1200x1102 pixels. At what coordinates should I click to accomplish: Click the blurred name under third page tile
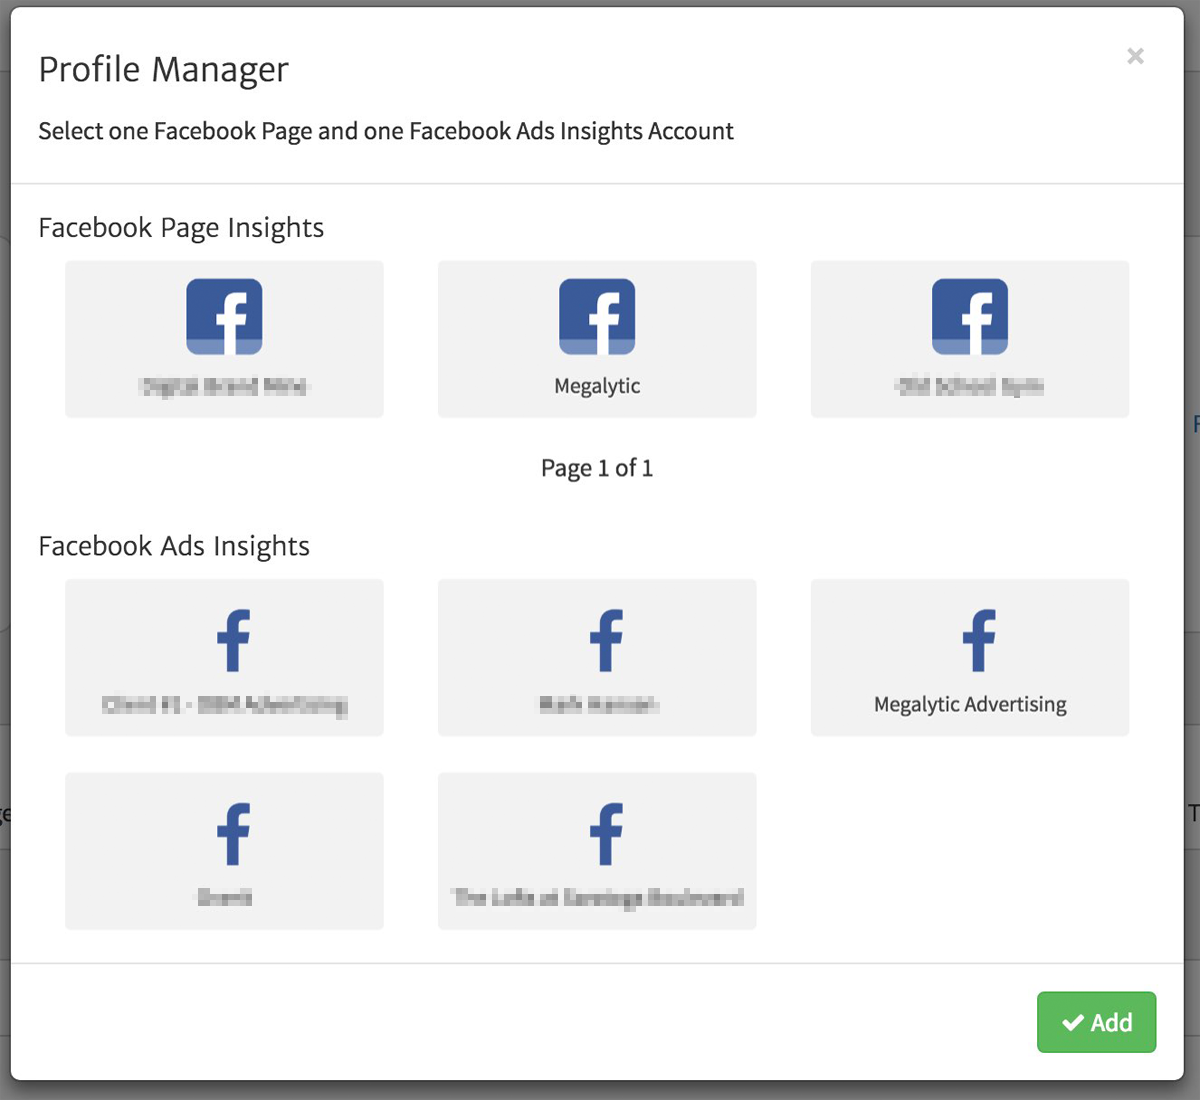(969, 386)
